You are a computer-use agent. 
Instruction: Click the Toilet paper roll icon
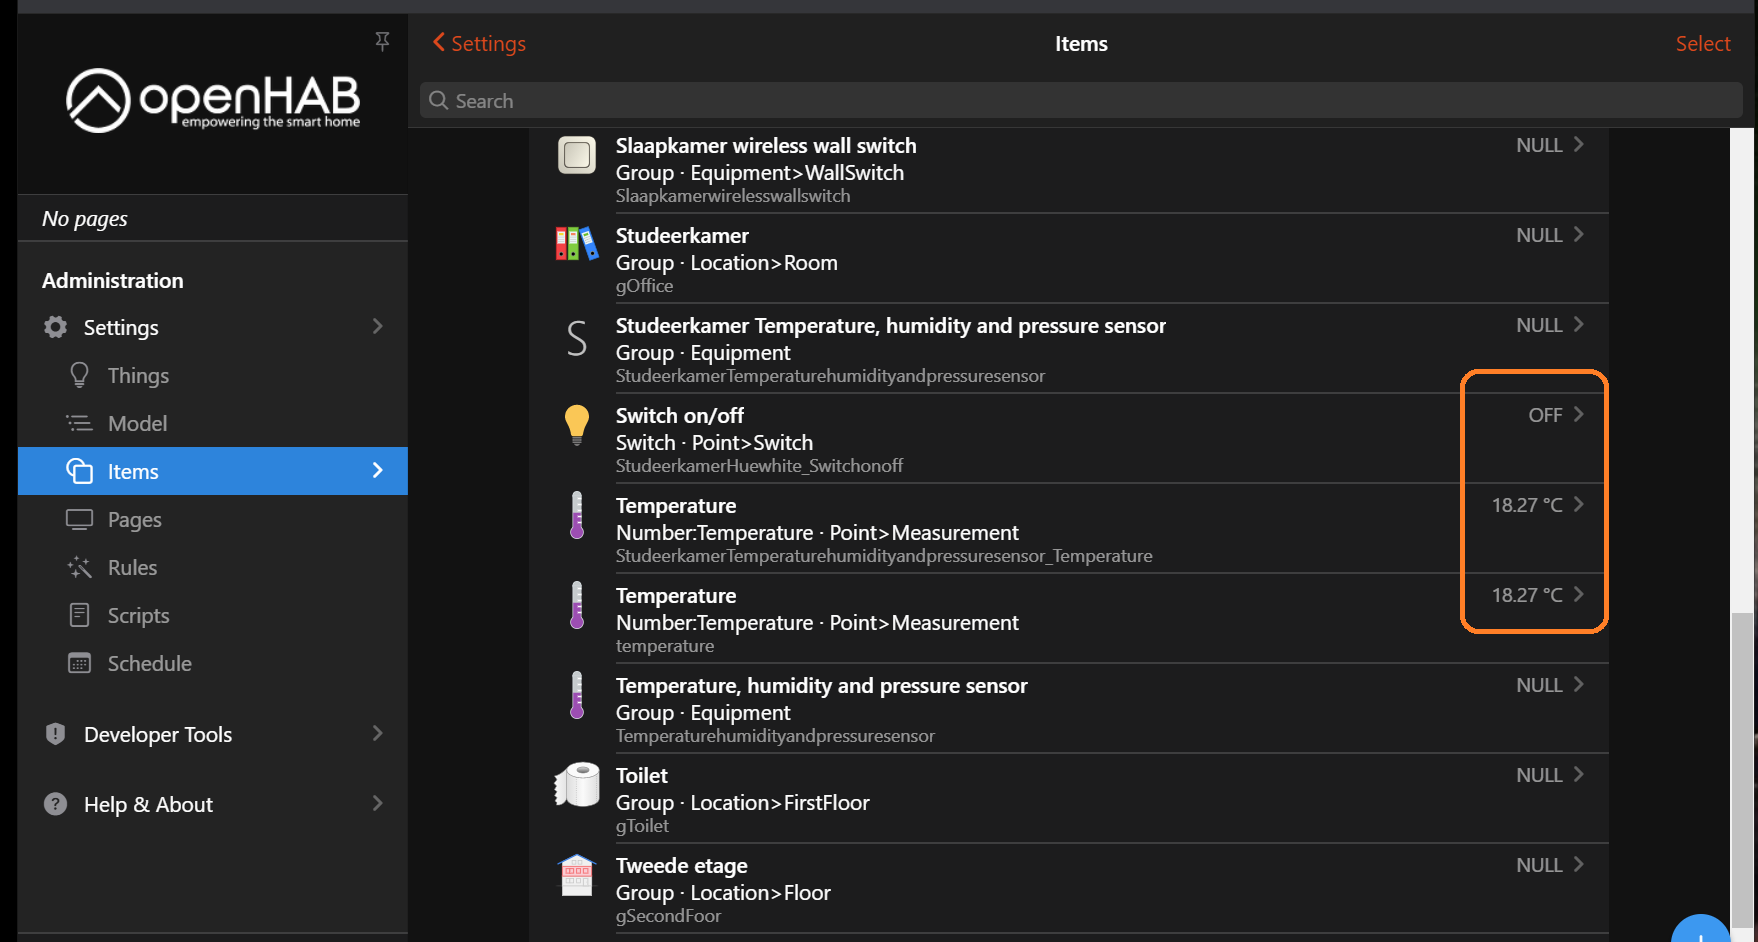[x=577, y=784]
